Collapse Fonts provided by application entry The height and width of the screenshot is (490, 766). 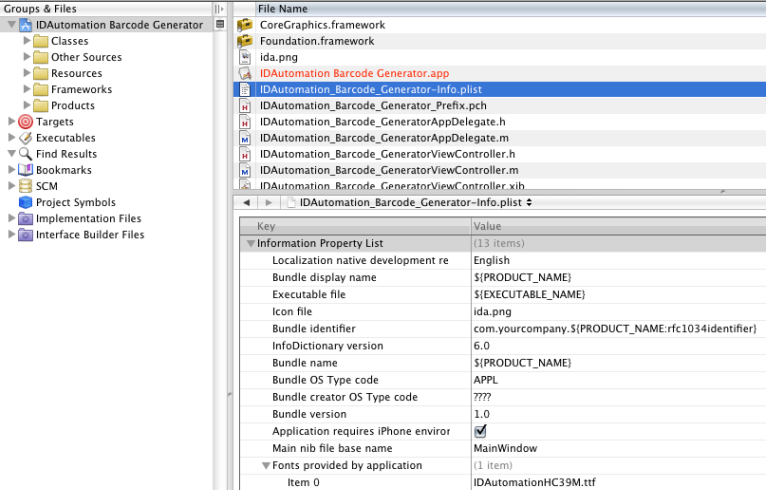tap(266, 466)
